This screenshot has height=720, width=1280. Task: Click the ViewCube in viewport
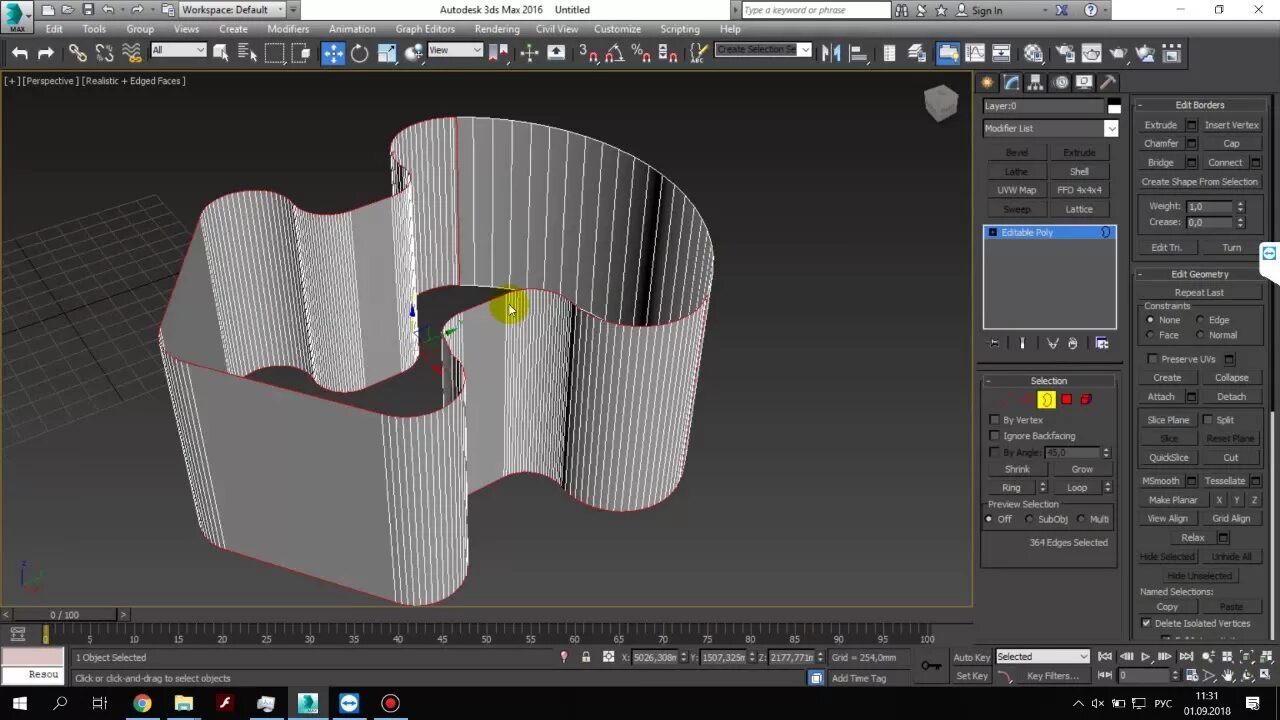[940, 103]
